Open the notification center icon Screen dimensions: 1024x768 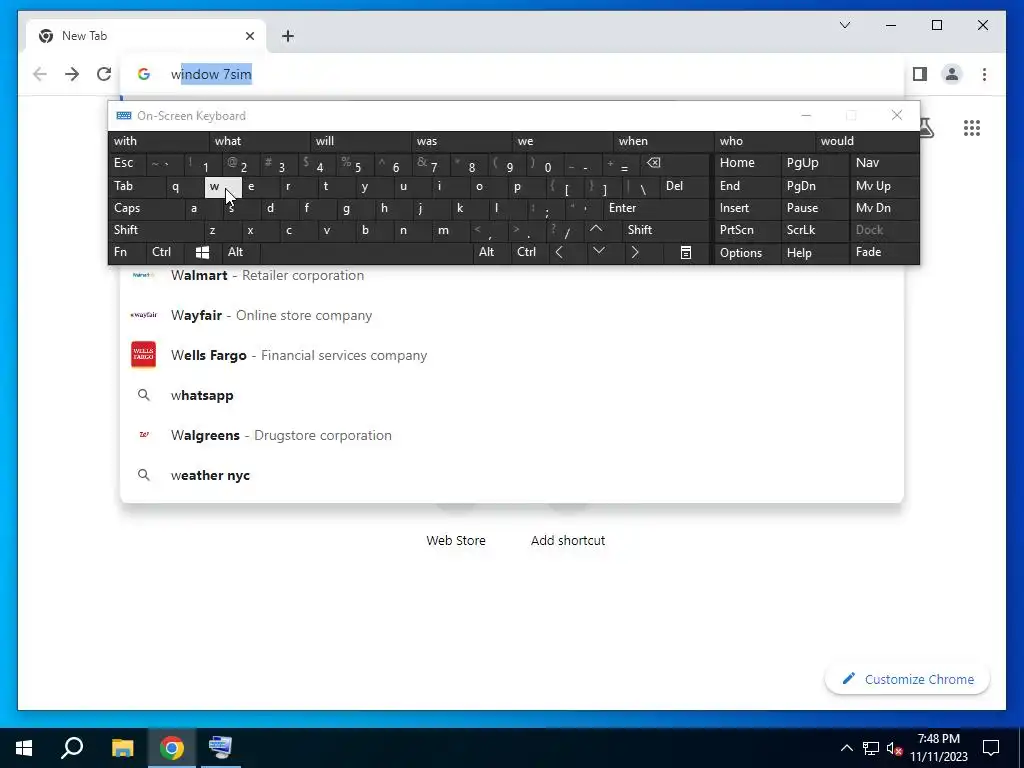click(x=991, y=748)
